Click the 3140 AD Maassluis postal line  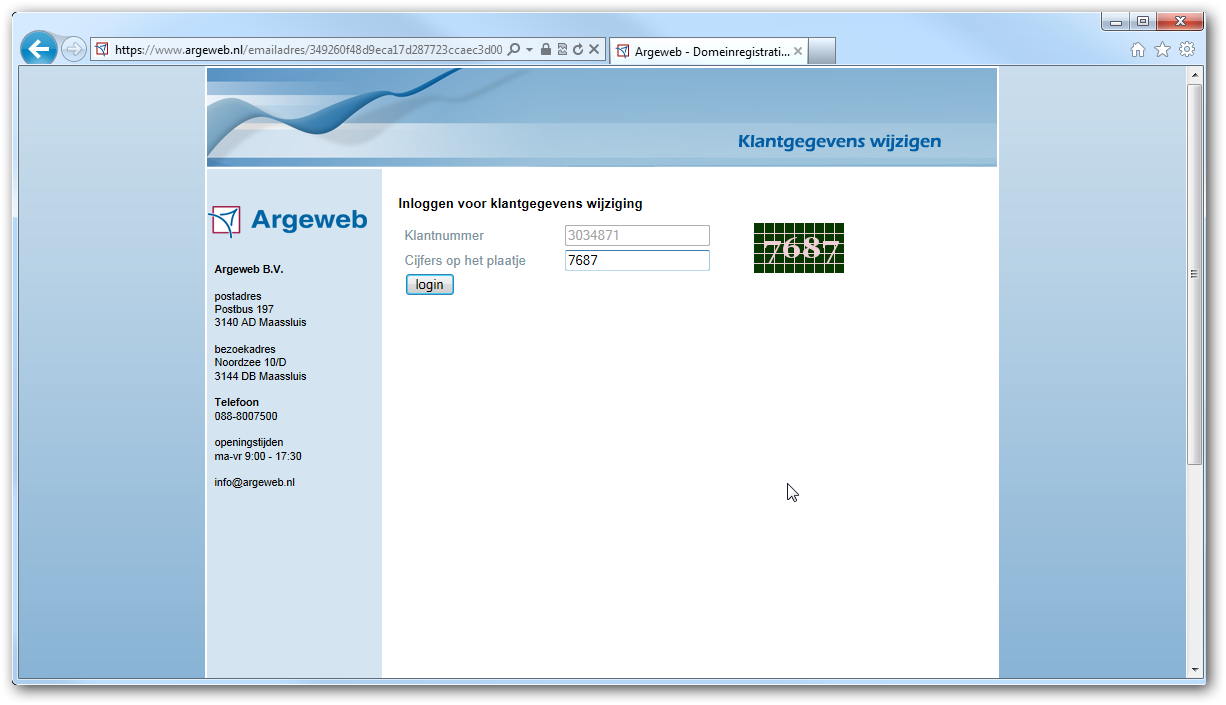coord(260,323)
